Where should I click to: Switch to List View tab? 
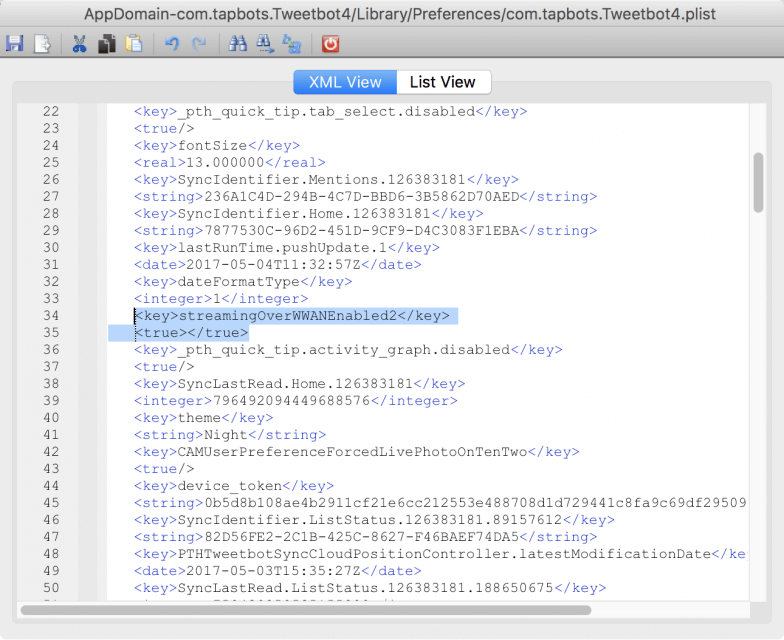pyautogui.click(x=443, y=82)
